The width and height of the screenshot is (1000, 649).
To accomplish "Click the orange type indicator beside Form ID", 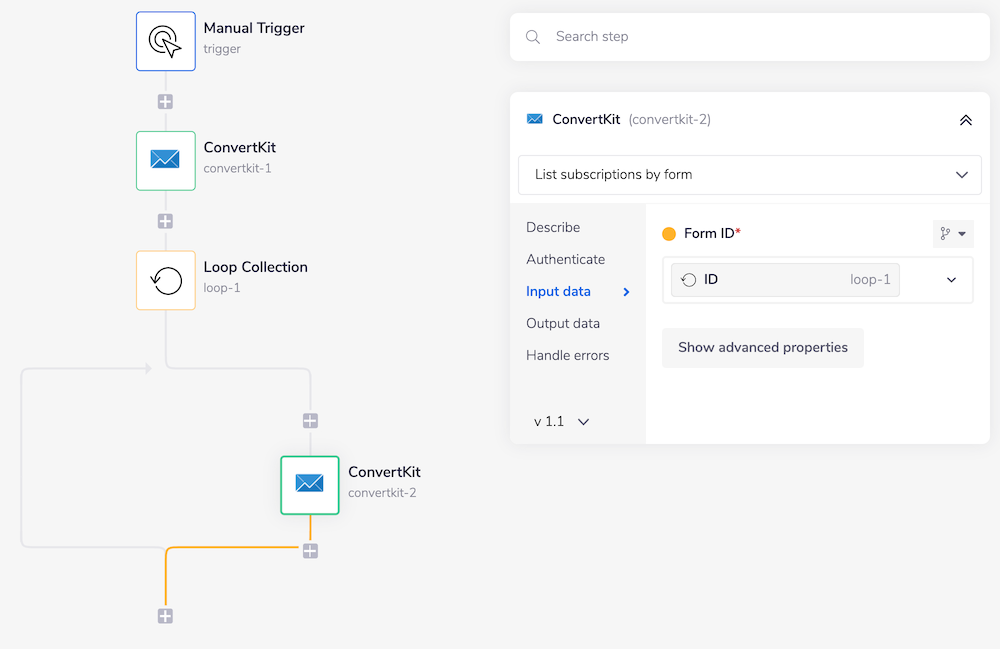I will 669,233.
